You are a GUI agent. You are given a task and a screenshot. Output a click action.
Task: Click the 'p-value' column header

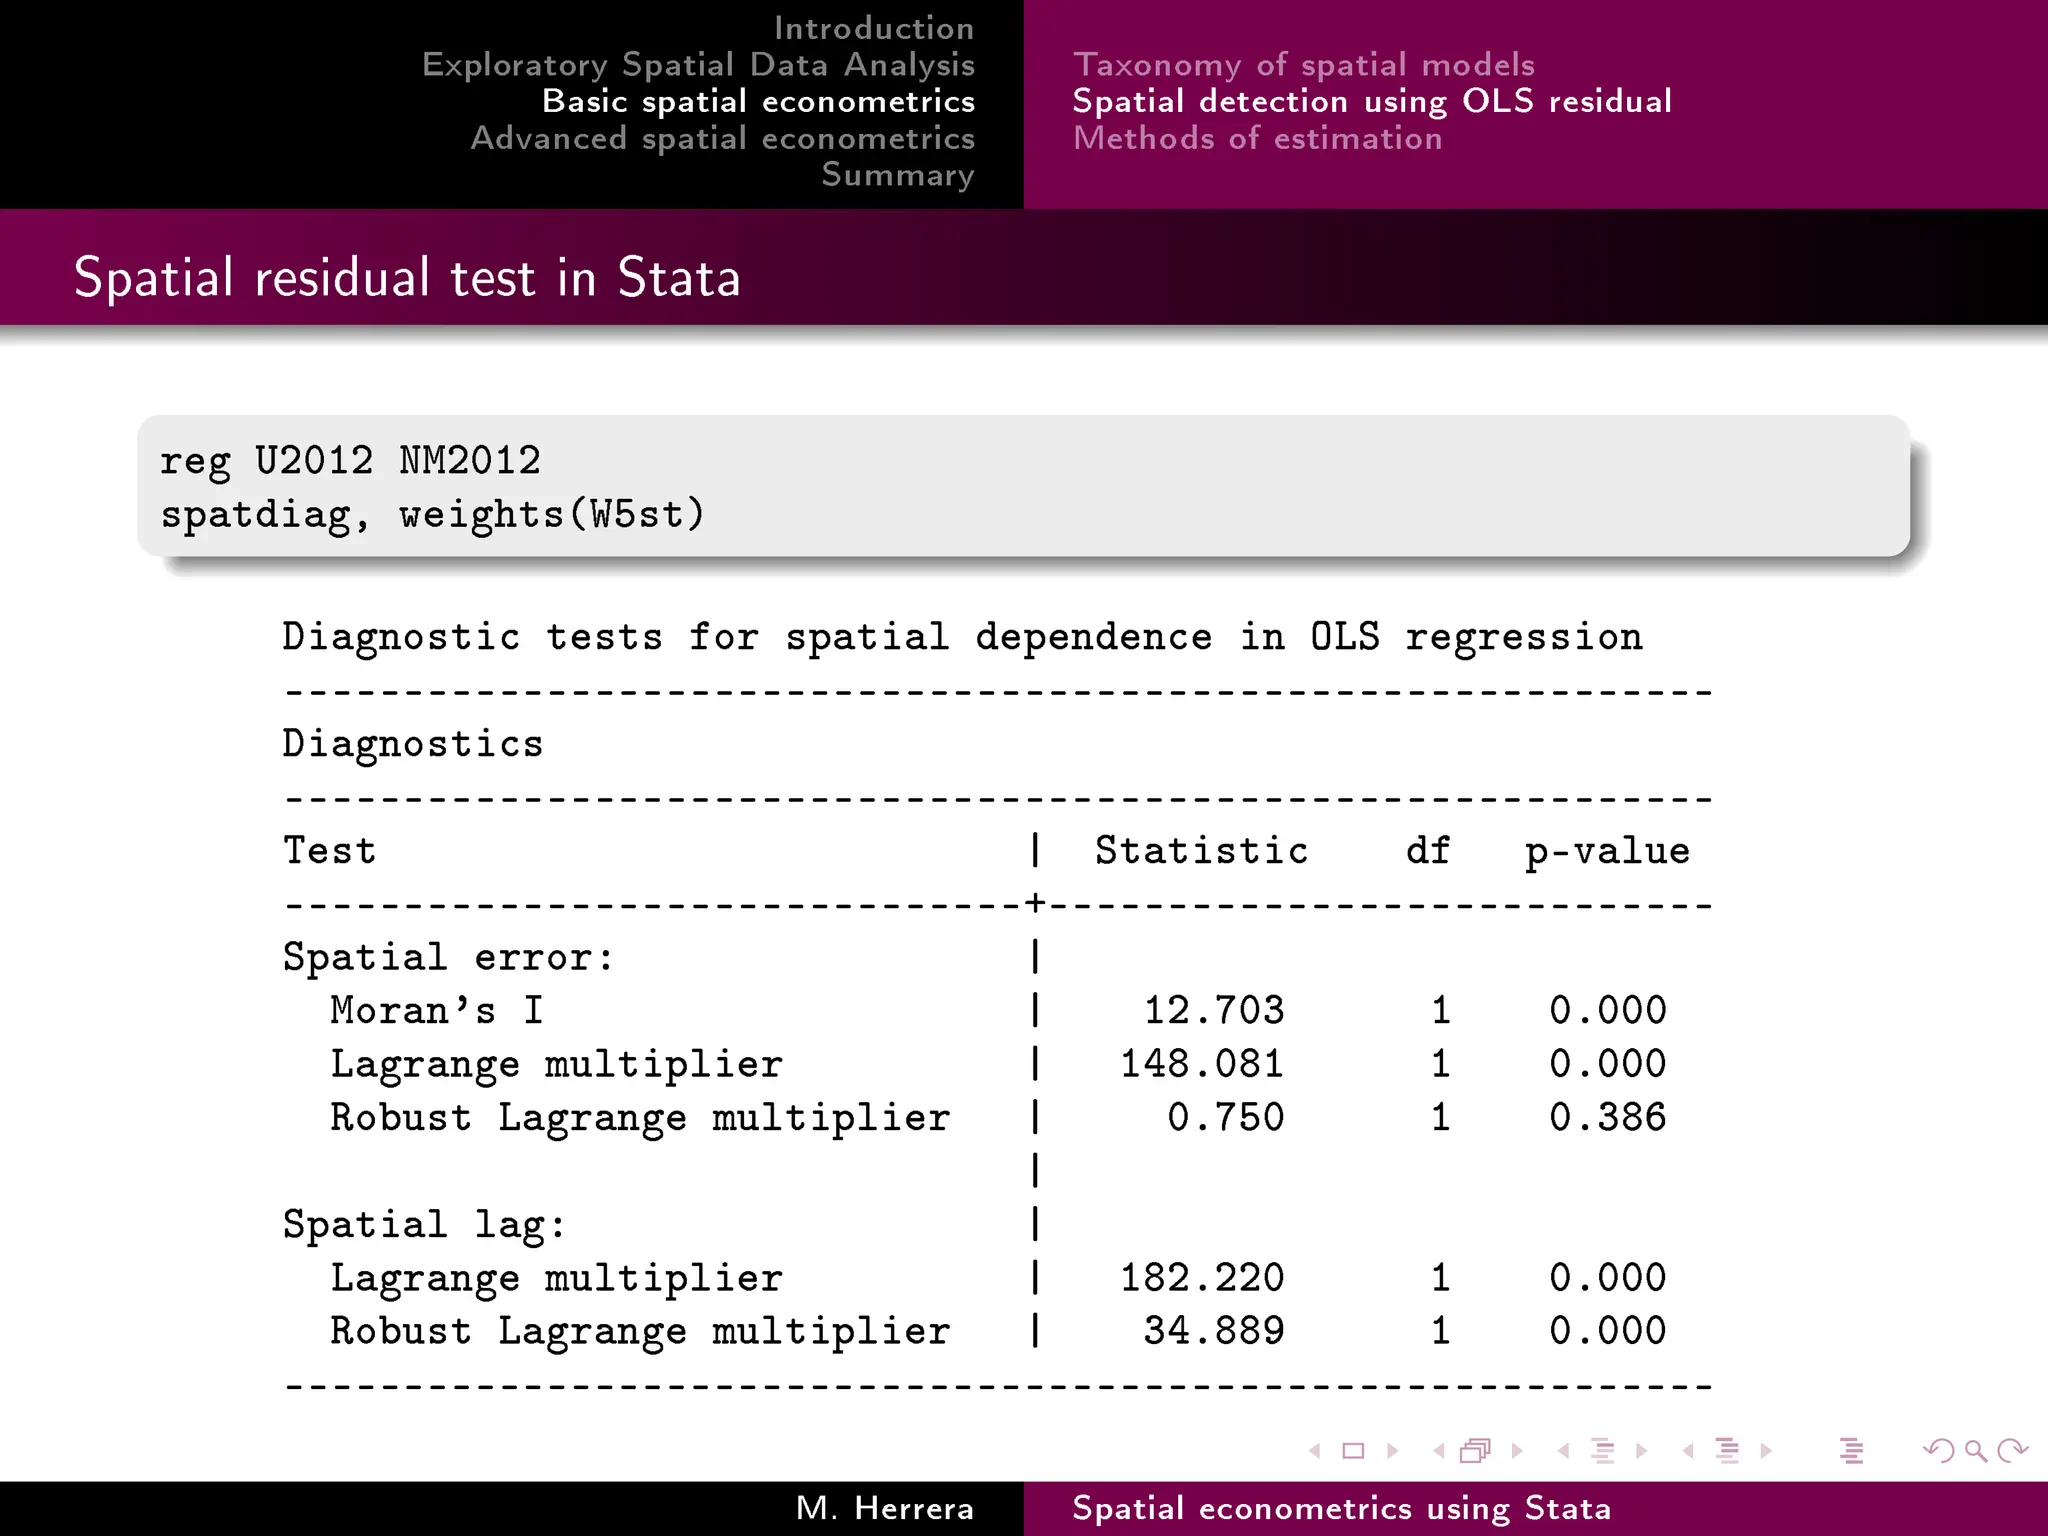coord(1607,852)
